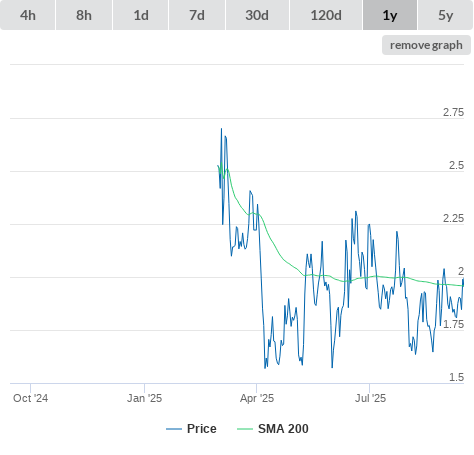The width and height of the screenshot is (474, 455).
Task: Switch to the 5y time range
Action: point(446,15)
